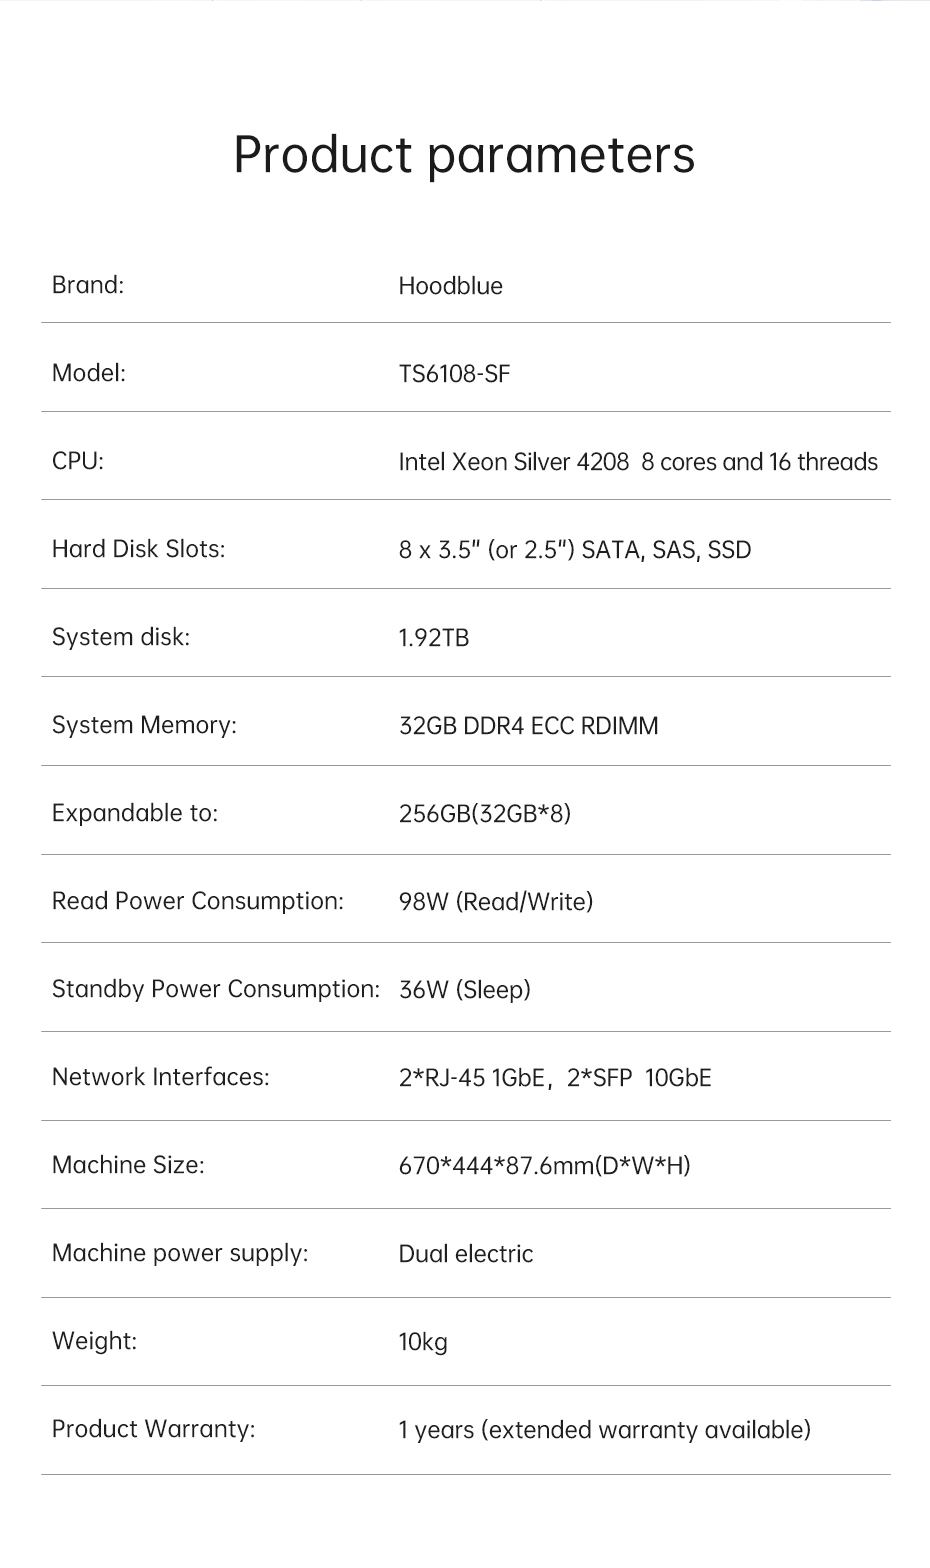Select the Brand label

pyautogui.click(x=88, y=285)
